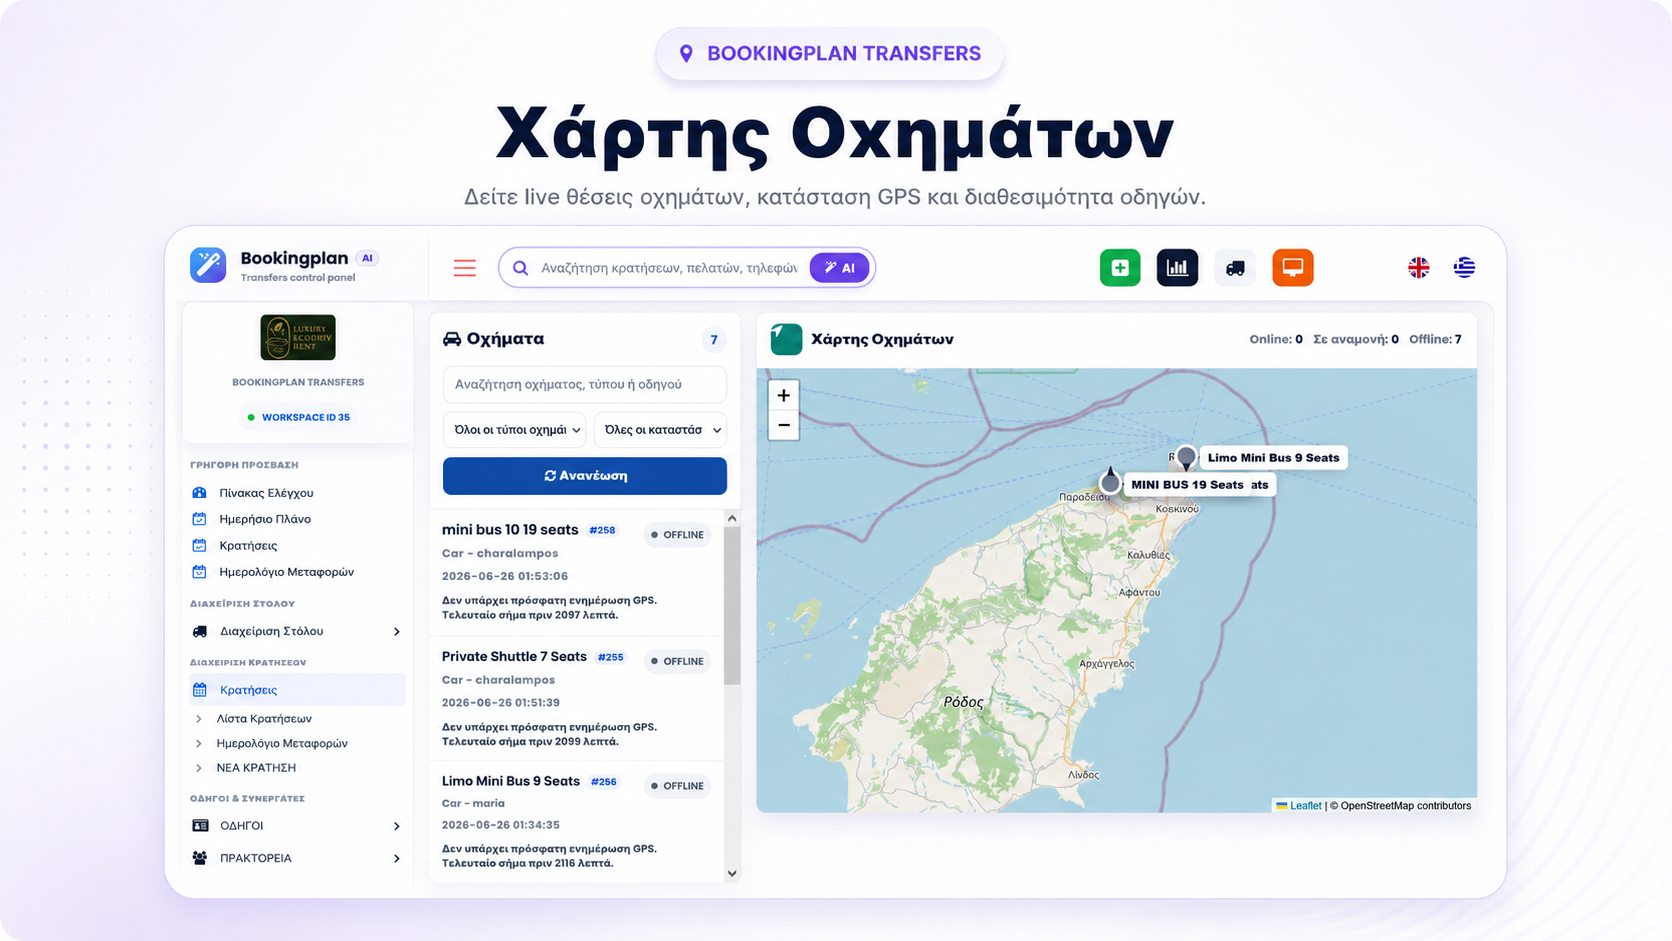Click vehicle ID badge #258

(x=602, y=531)
